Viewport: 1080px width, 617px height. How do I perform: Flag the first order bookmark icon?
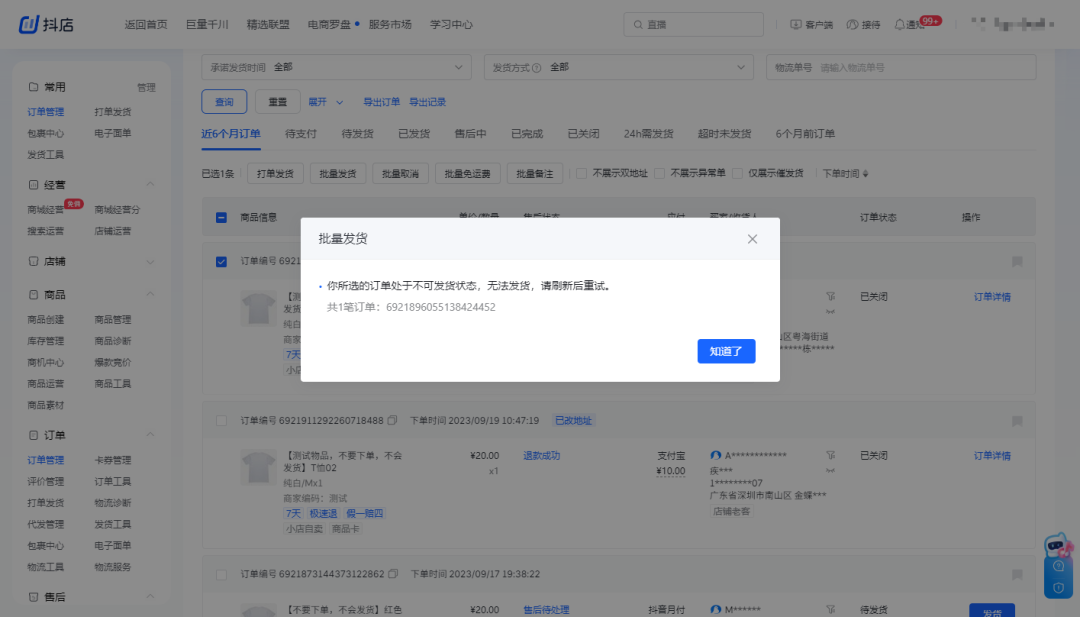(x=1017, y=262)
